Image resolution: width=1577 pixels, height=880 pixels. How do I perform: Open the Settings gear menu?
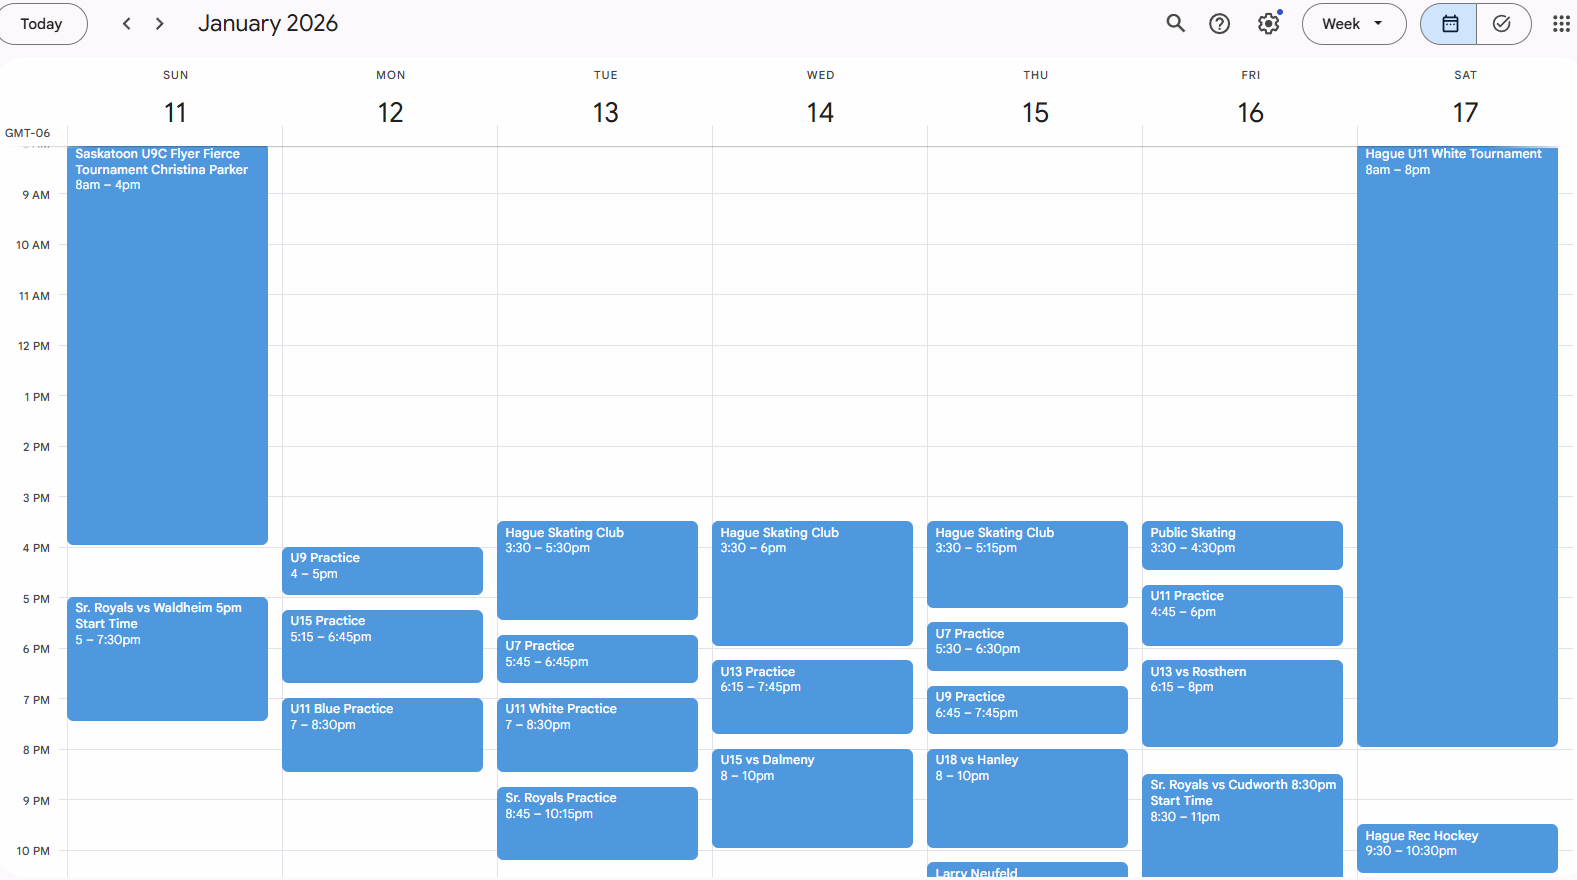[x=1268, y=24]
